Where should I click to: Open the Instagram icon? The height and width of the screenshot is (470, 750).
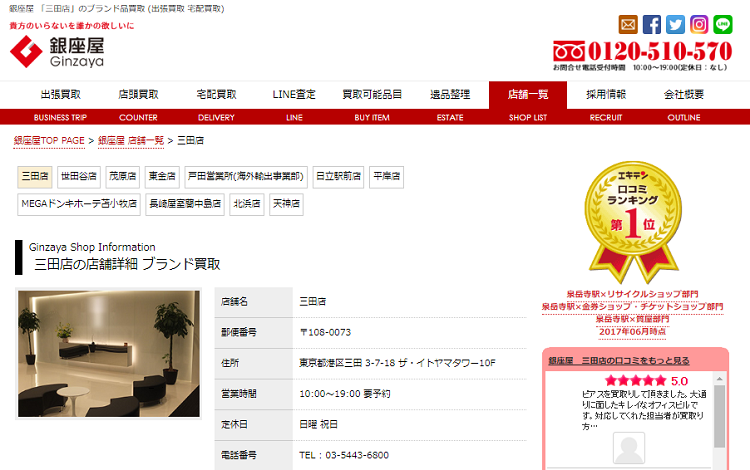click(699, 24)
